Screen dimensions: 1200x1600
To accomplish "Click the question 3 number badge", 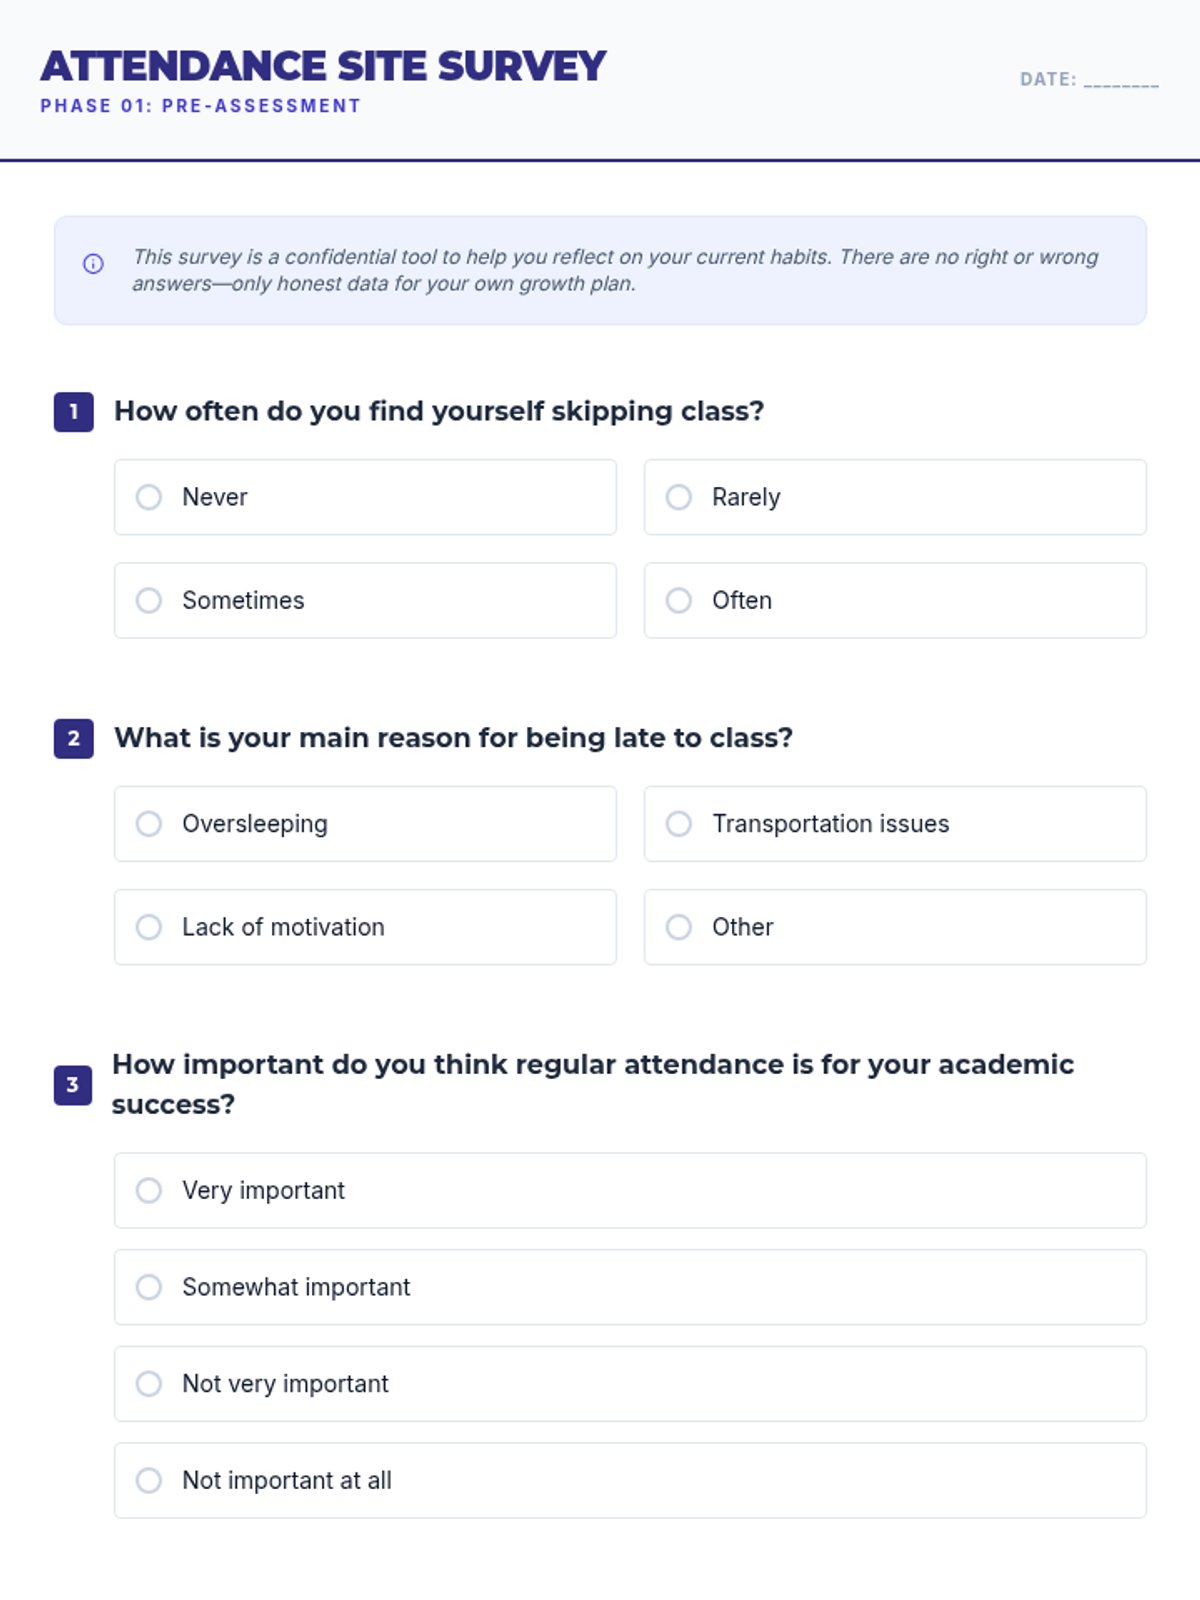I will (x=73, y=1085).
